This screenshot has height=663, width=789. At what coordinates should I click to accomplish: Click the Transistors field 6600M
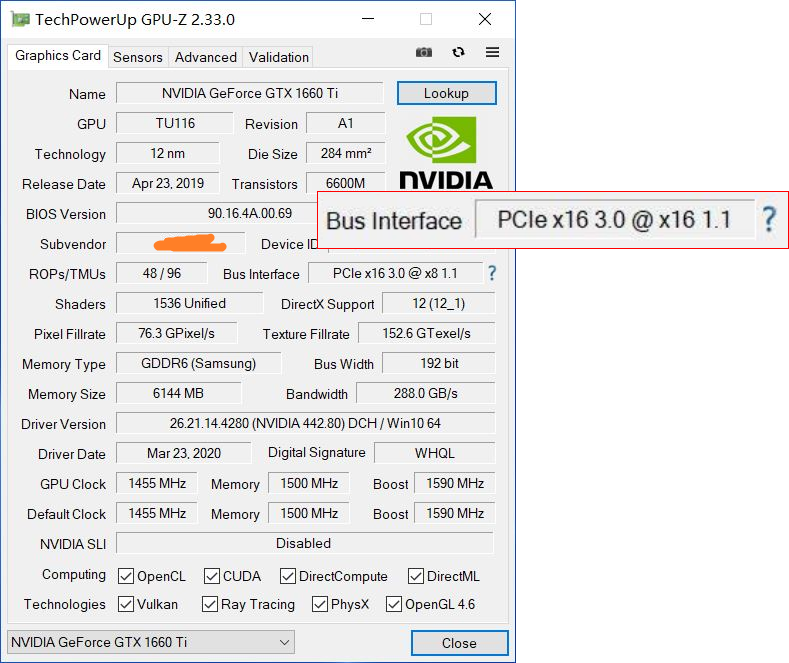[345, 183]
